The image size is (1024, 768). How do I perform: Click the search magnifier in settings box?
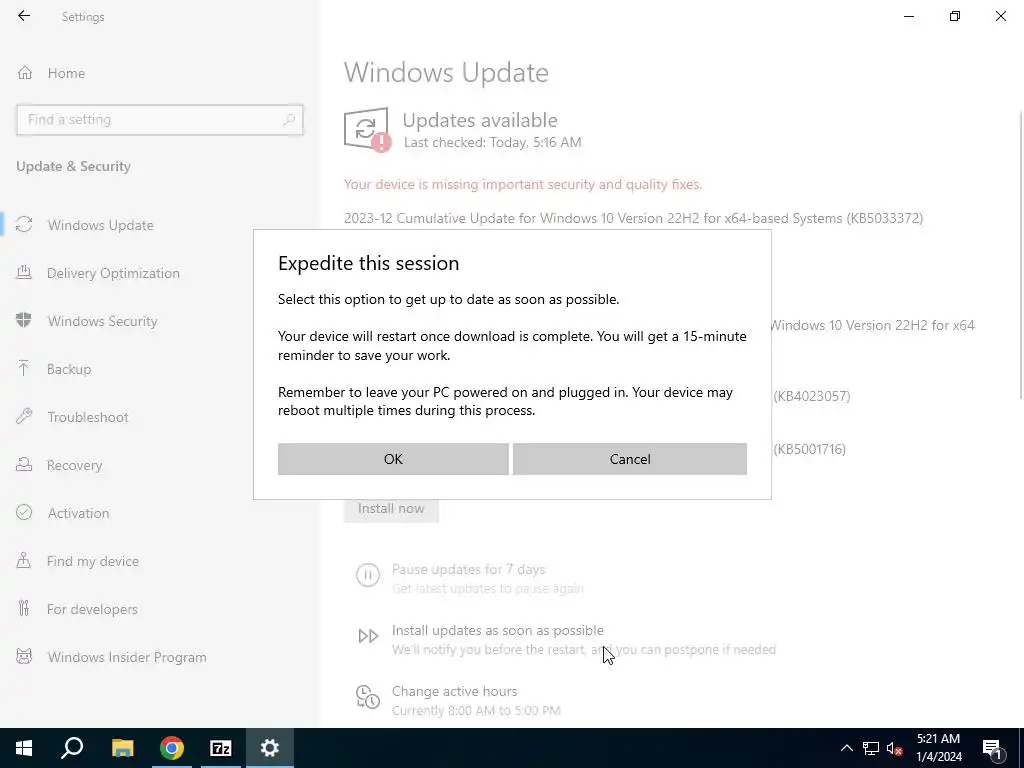[x=289, y=120]
